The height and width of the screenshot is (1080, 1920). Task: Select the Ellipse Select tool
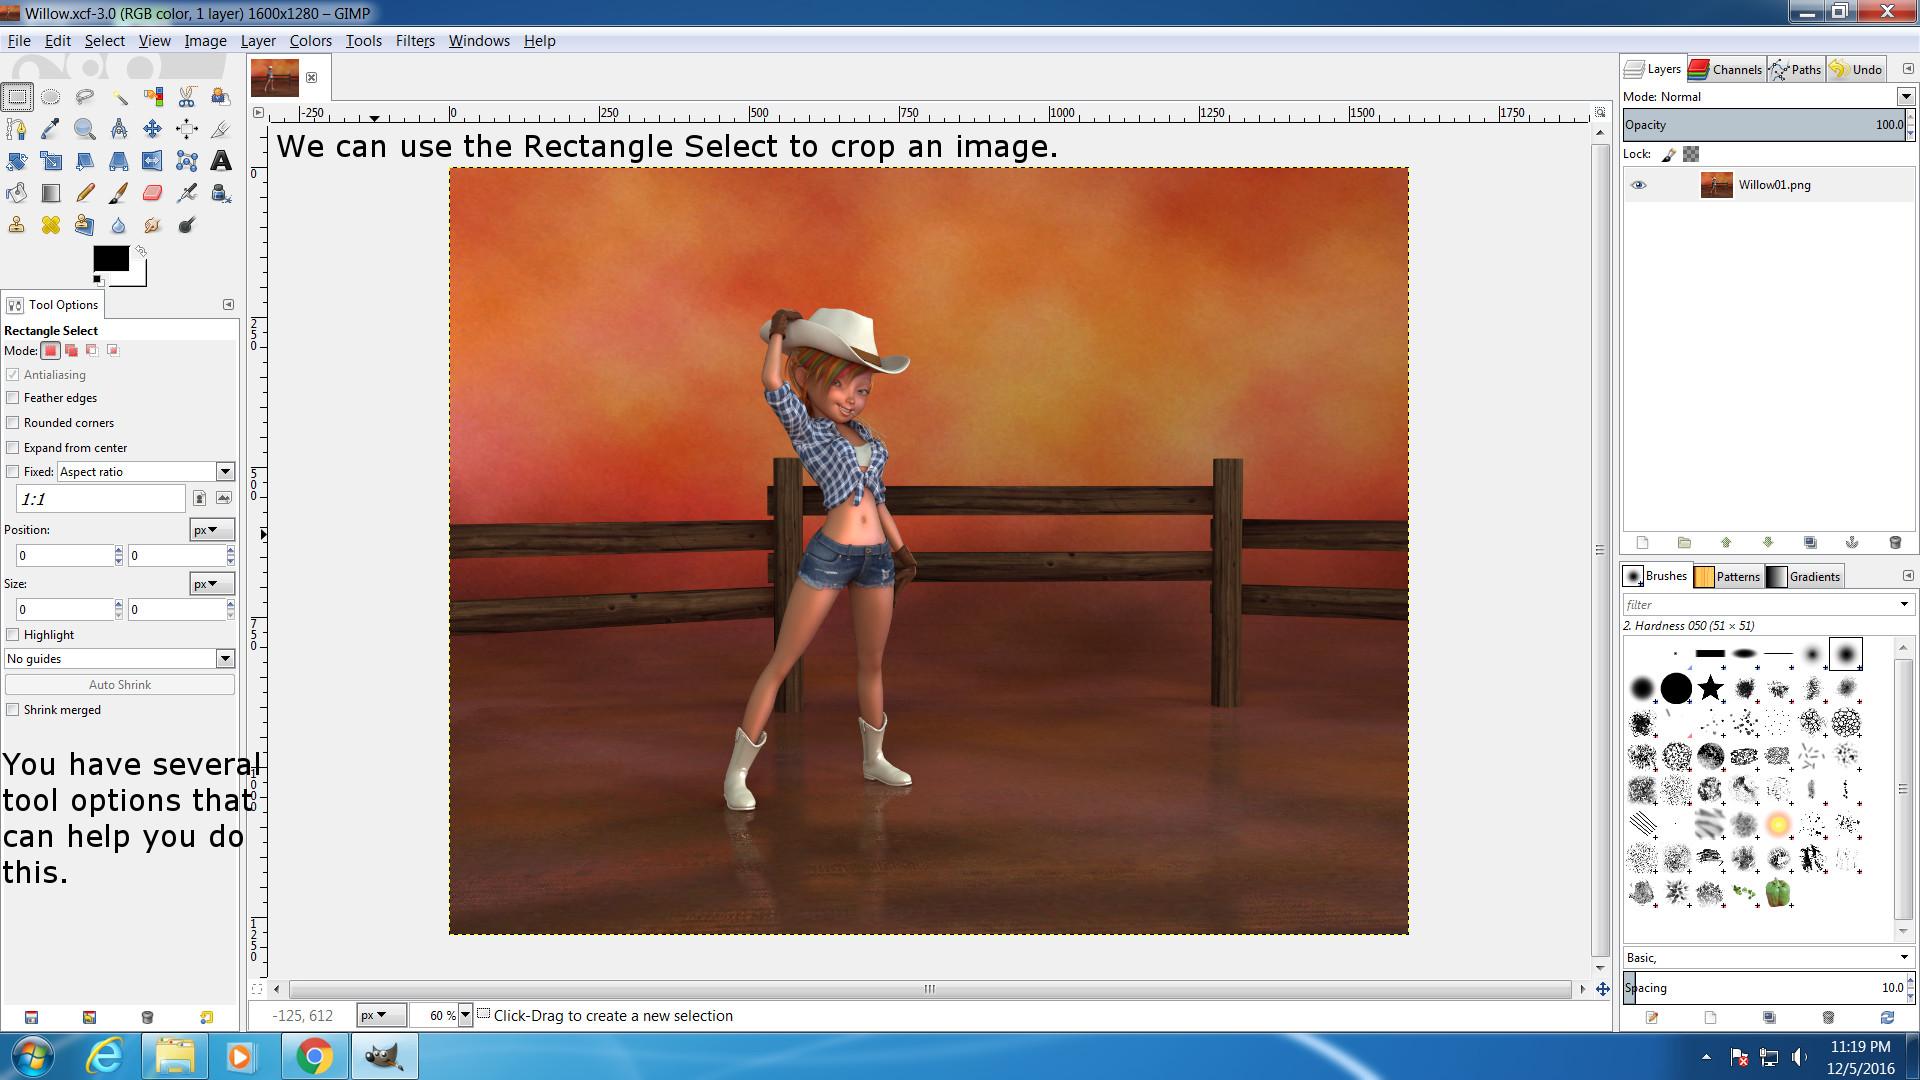click(x=51, y=97)
